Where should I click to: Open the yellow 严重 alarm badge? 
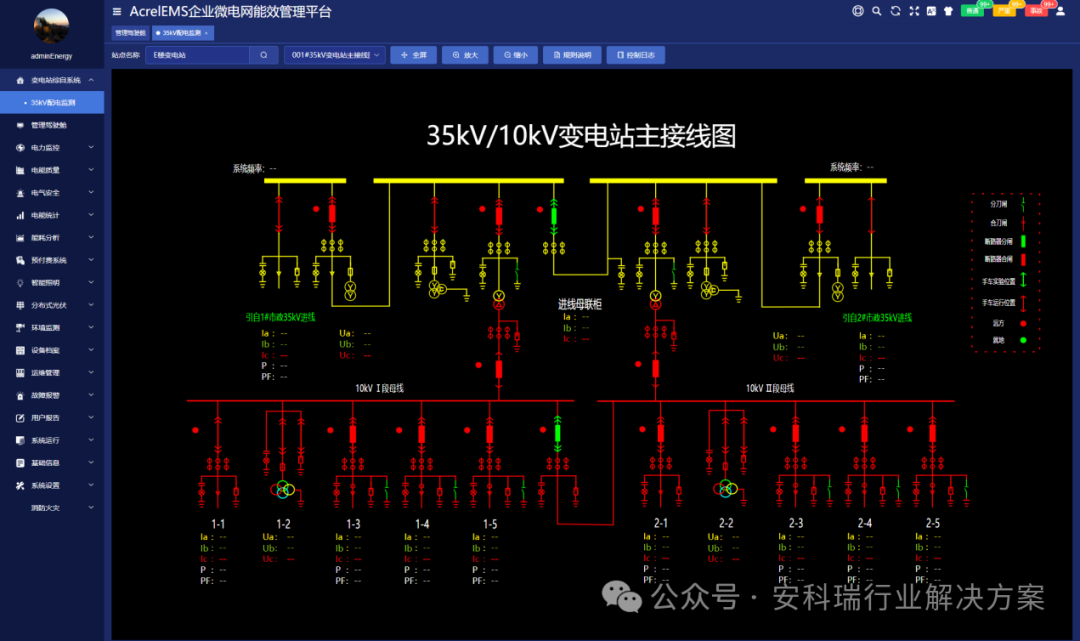1004,11
